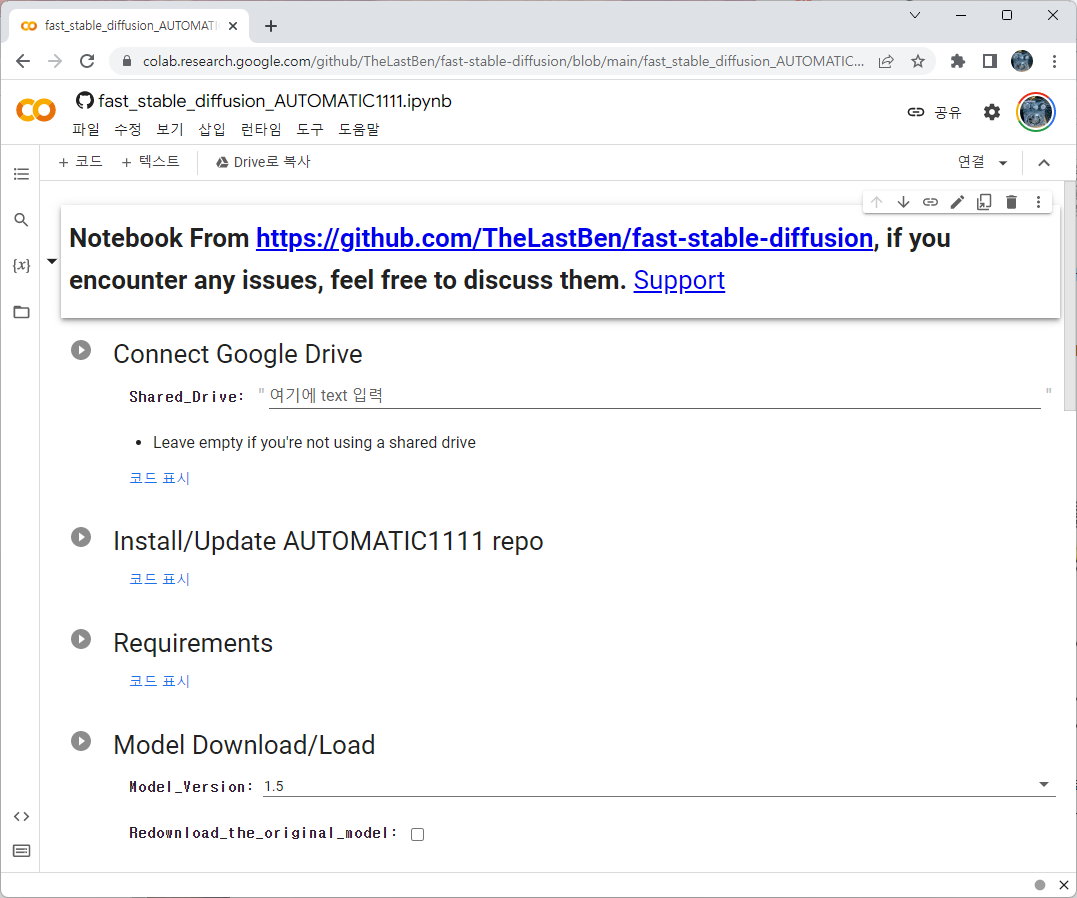
Task: Run the Requirements cell
Action: pos(81,639)
